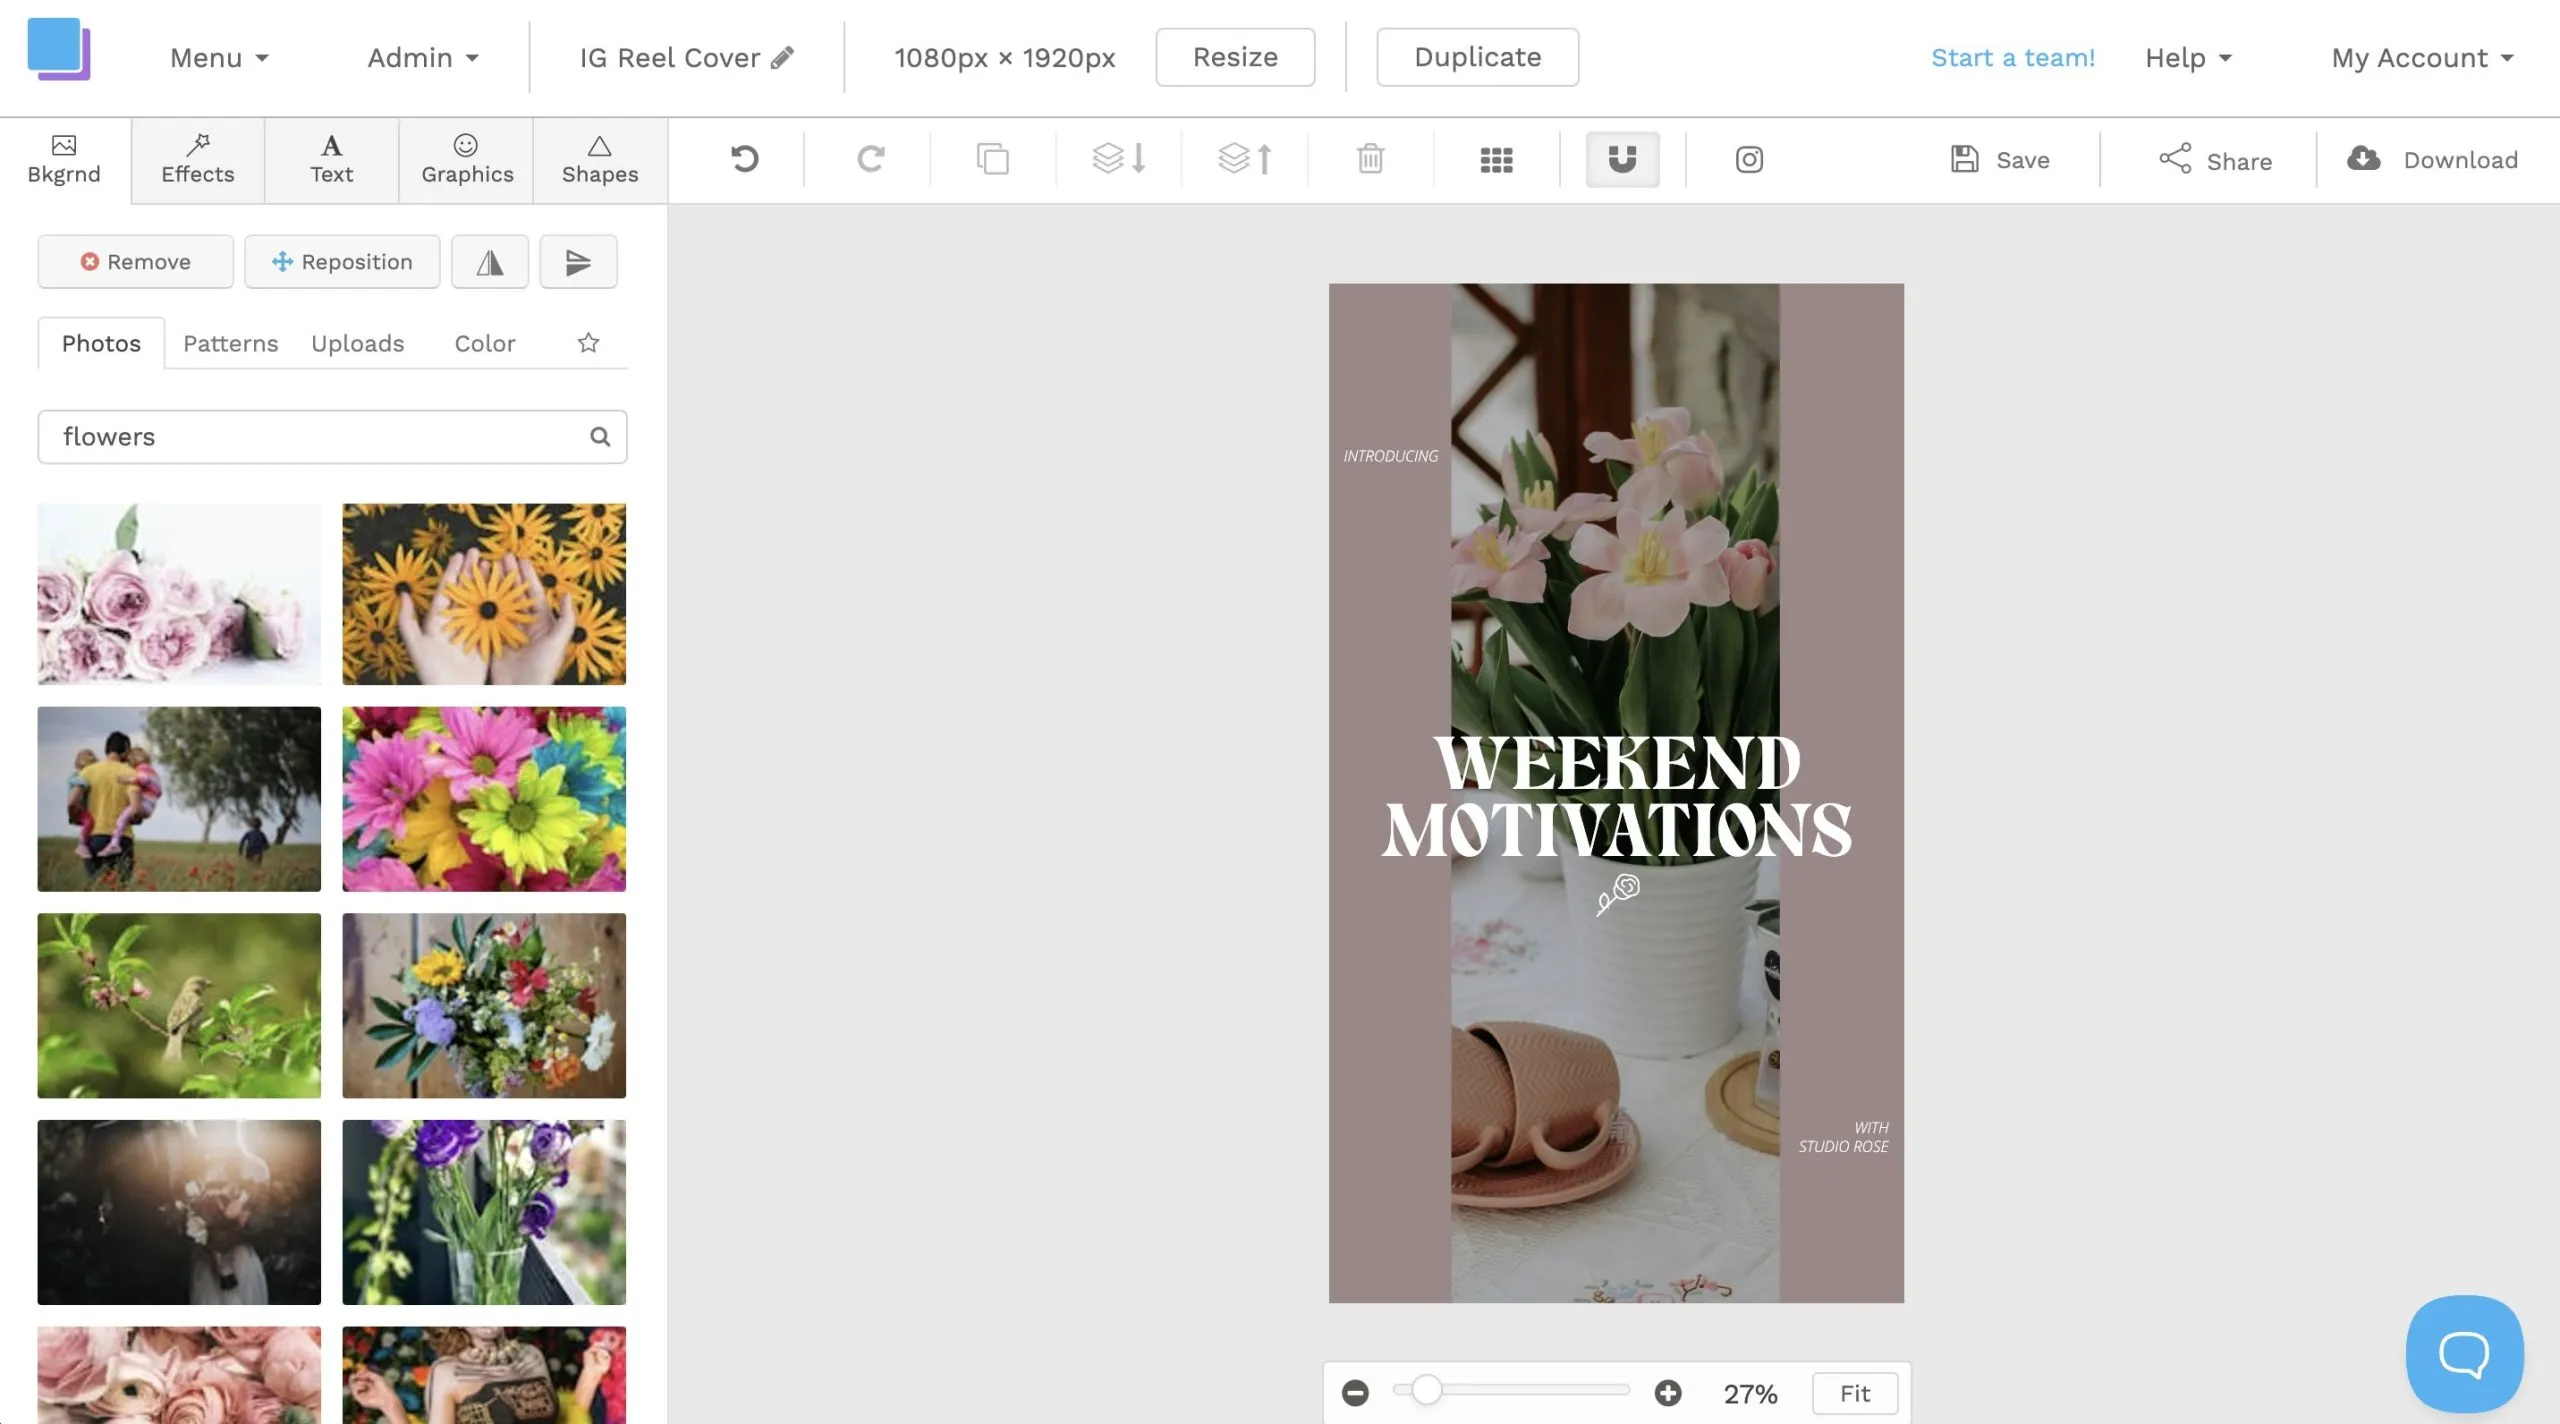Show the grid overlay icon
The height and width of the screenshot is (1424, 2560).
coord(1496,160)
